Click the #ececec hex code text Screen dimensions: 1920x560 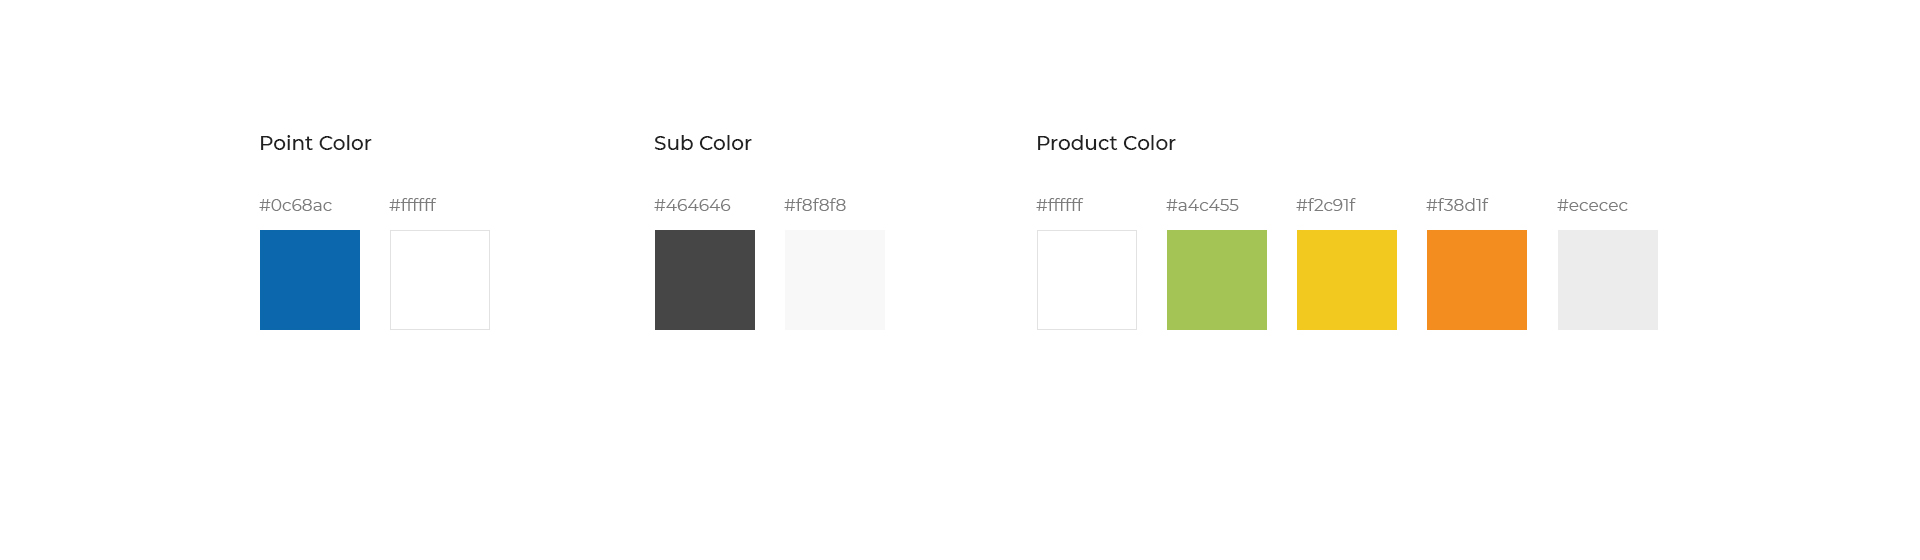1592,205
